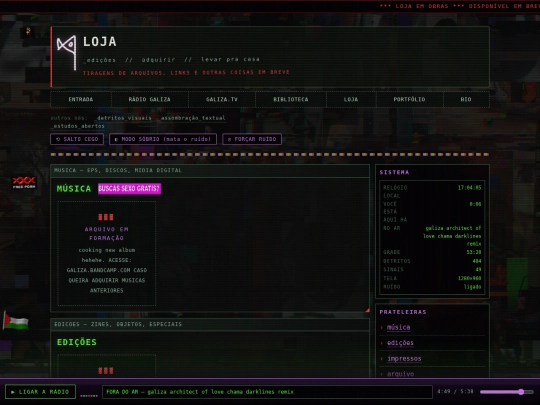Image resolution: width=540 pixels, height=405 pixels.
Task: Click the three red blocks in the Edições card
Action: [x=106, y=371]
